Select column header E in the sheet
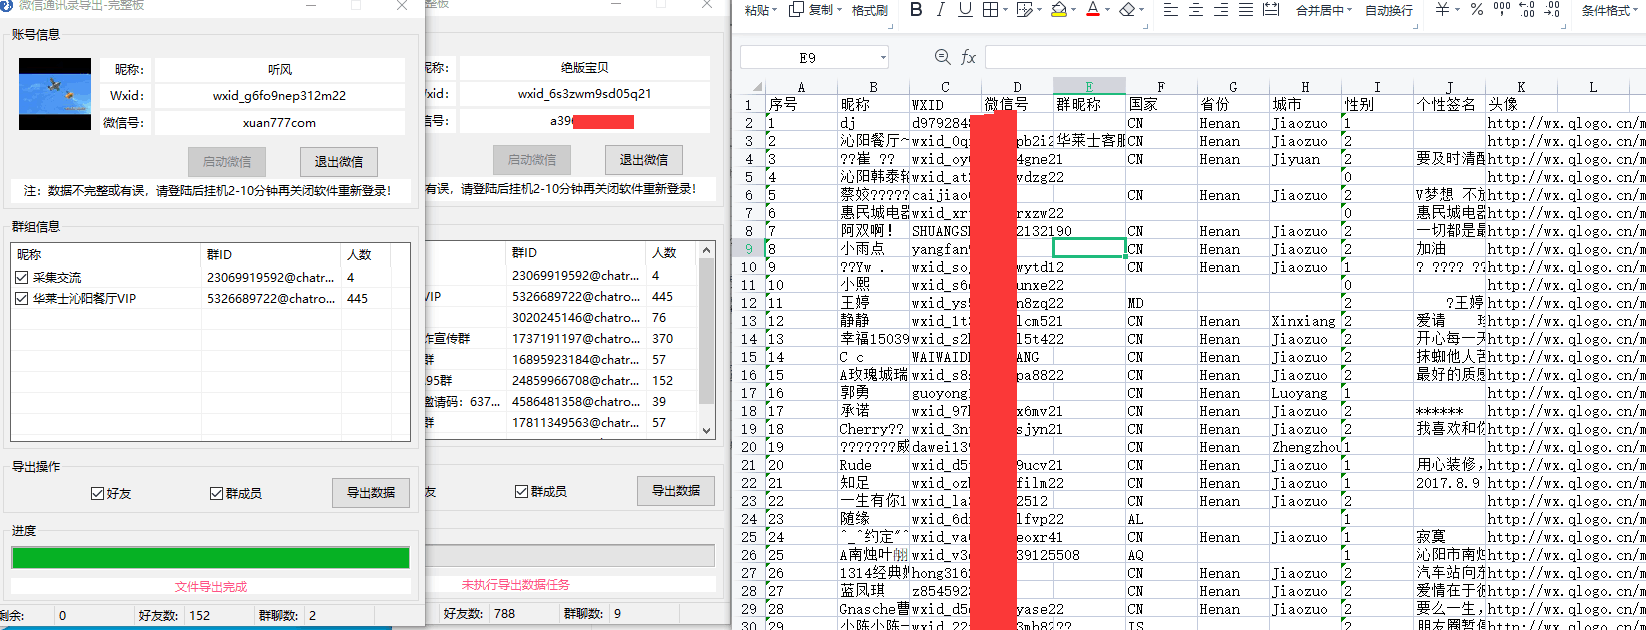Viewport: 1646px width, 630px height. coord(1089,87)
